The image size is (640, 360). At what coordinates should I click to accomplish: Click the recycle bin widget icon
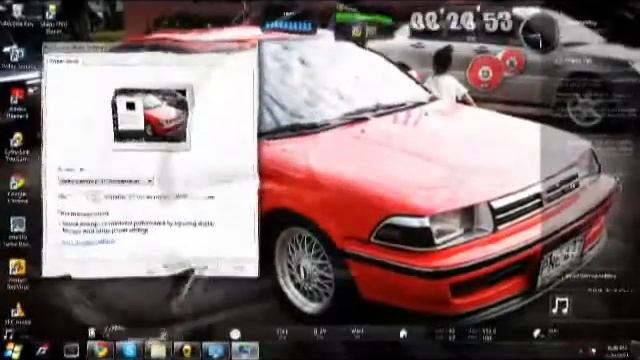coord(92,332)
